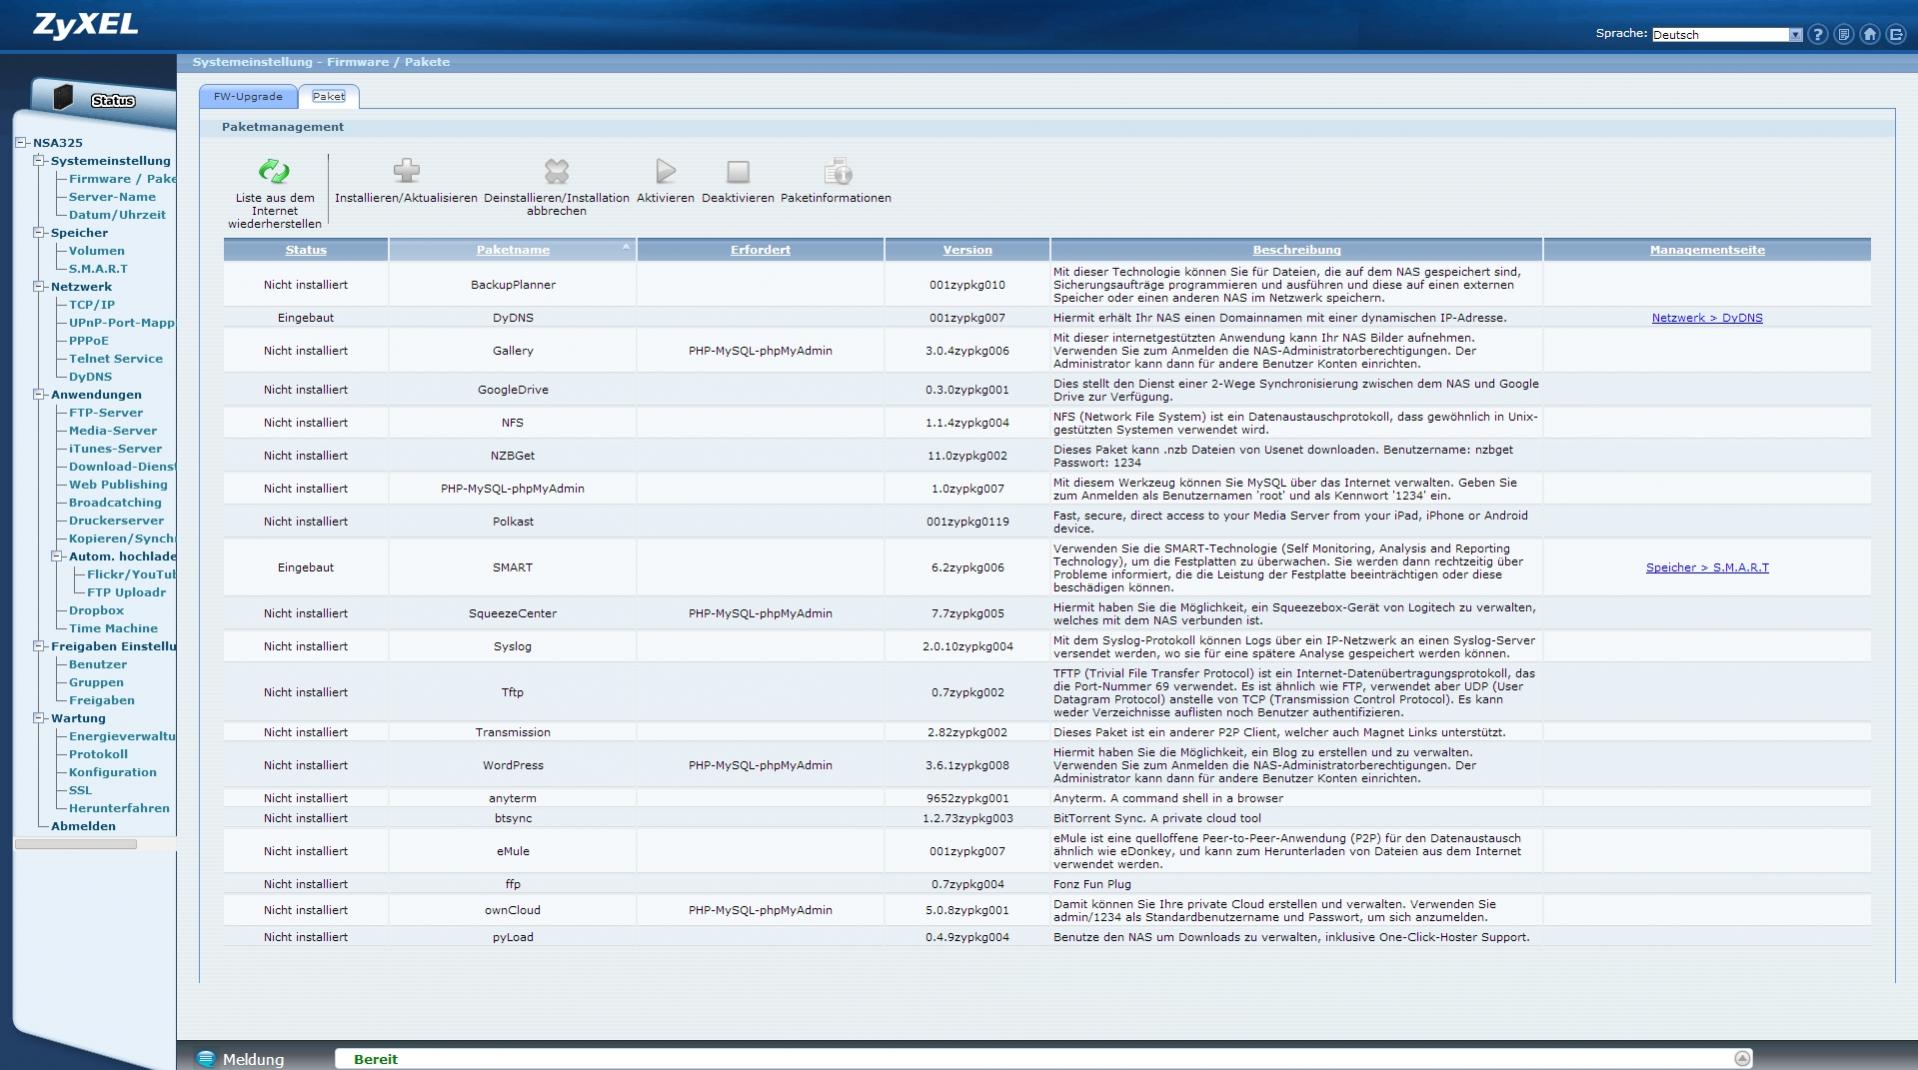This screenshot has height=1070, width=1918.
Task: Sort by the Beschreibung column header
Action: click(x=1297, y=250)
